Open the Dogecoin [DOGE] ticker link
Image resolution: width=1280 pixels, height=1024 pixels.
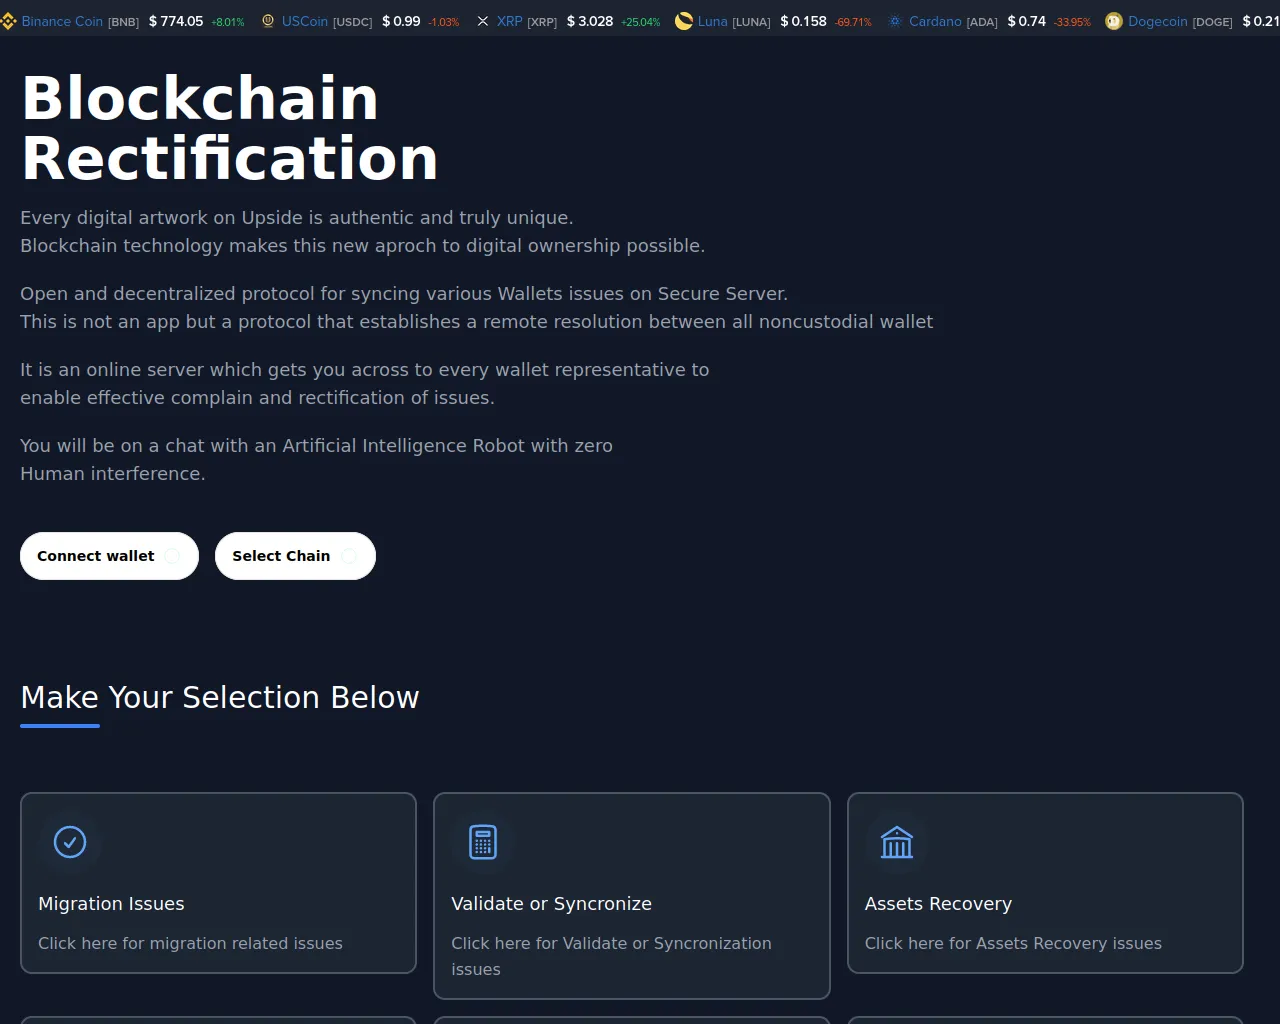pyautogui.click(x=1180, y=21)
